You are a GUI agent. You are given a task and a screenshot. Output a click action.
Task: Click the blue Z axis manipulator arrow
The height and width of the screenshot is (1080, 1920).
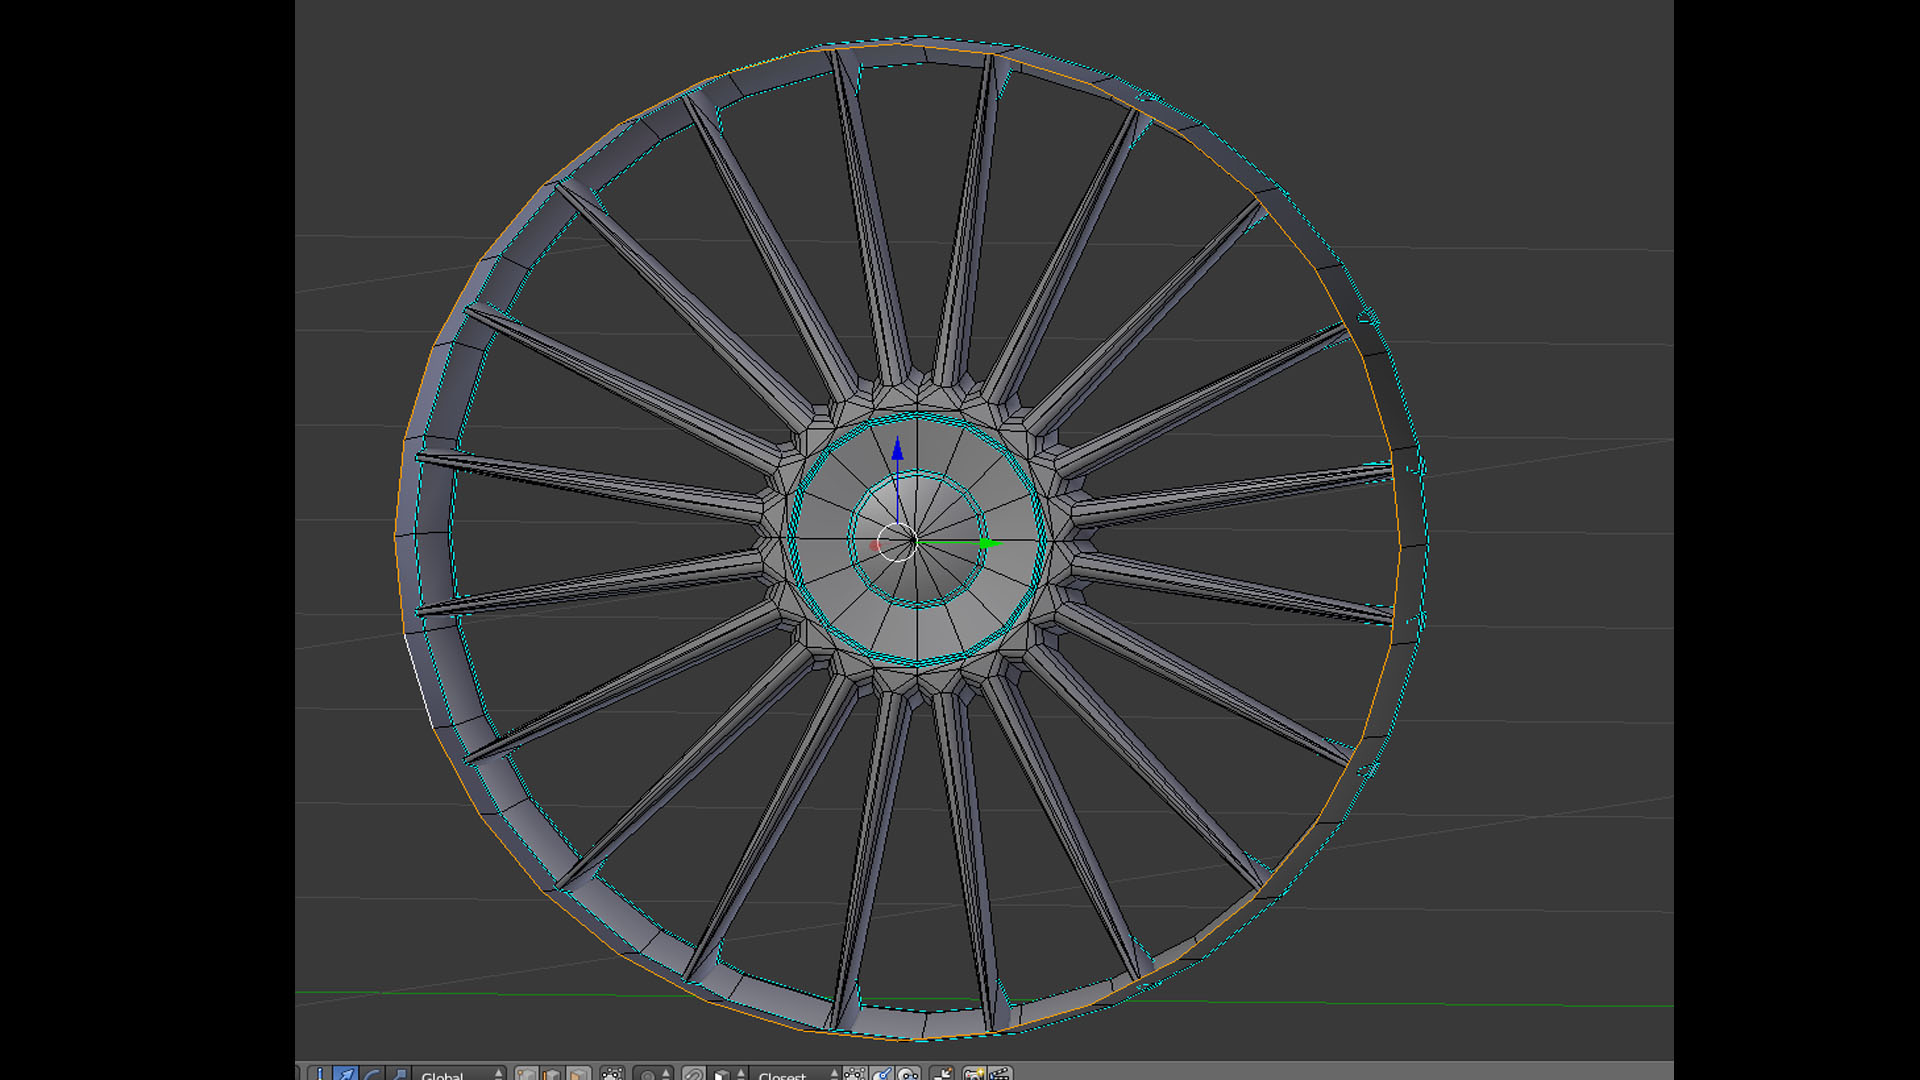[x=897, y=452]
